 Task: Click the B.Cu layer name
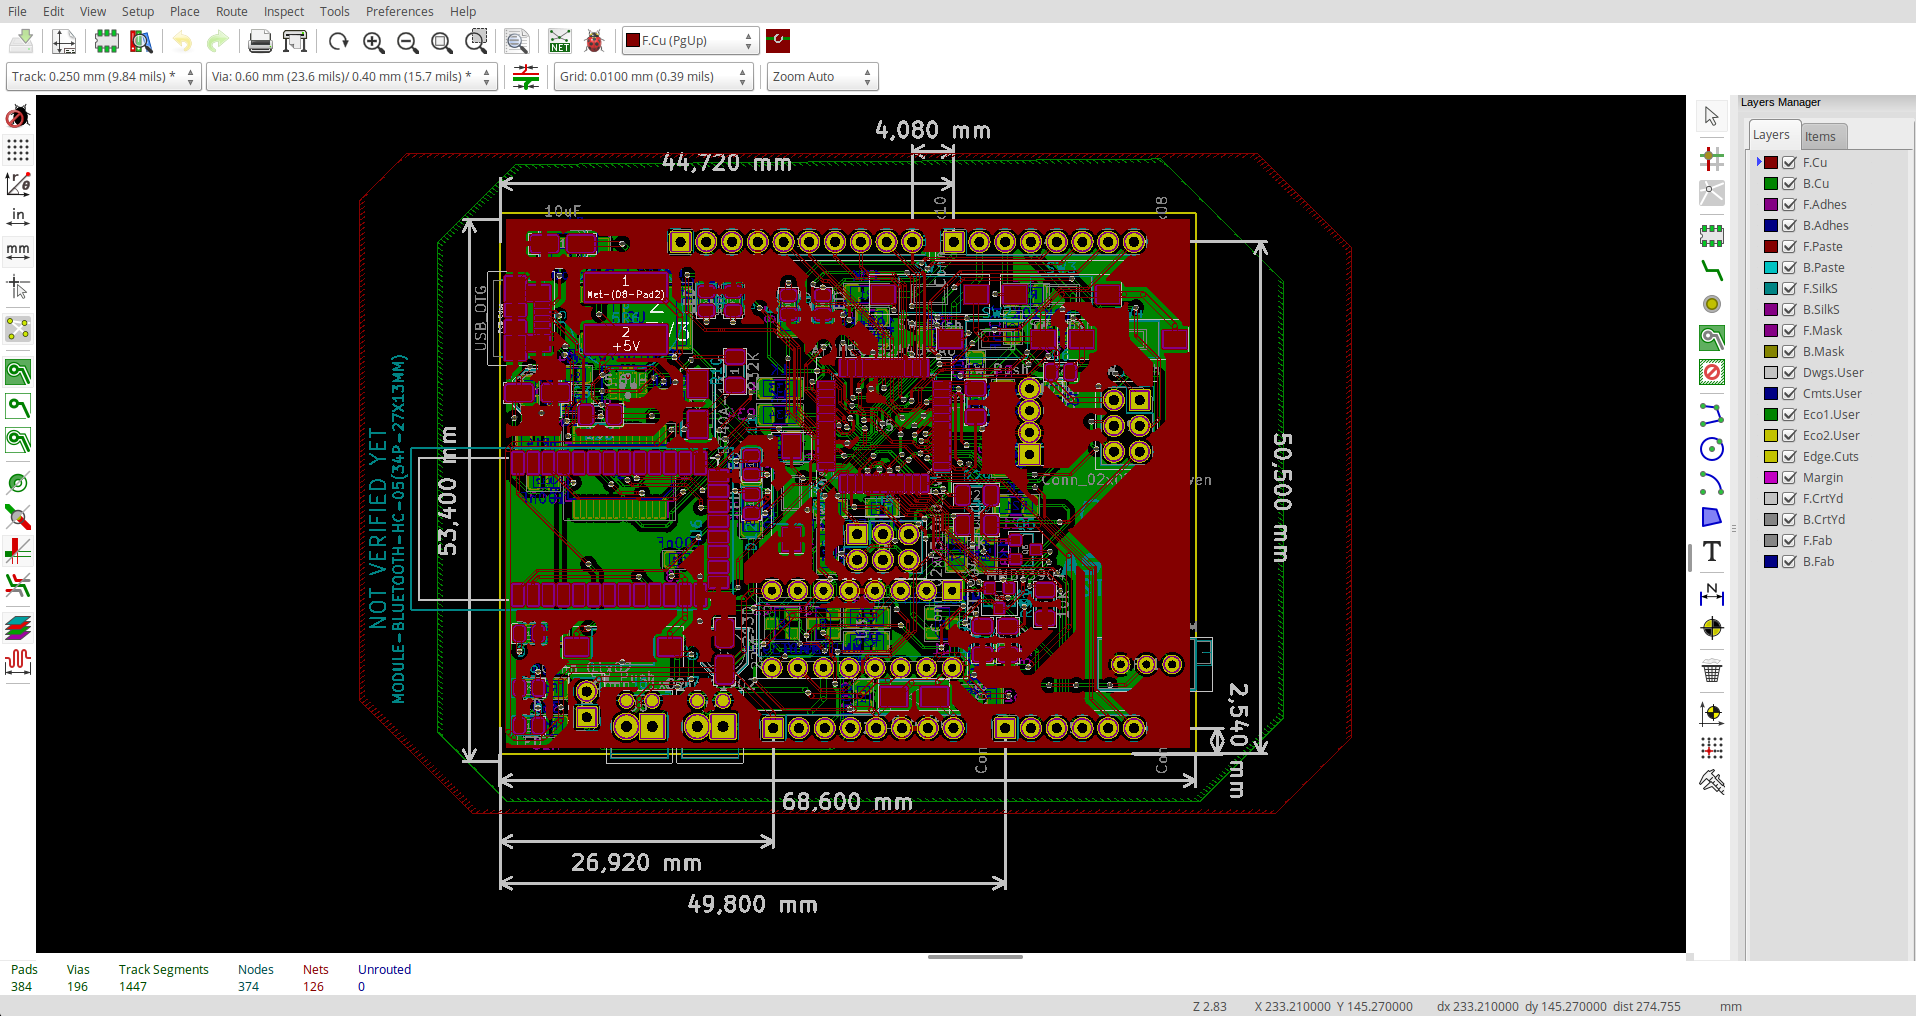pos(1816,183)
